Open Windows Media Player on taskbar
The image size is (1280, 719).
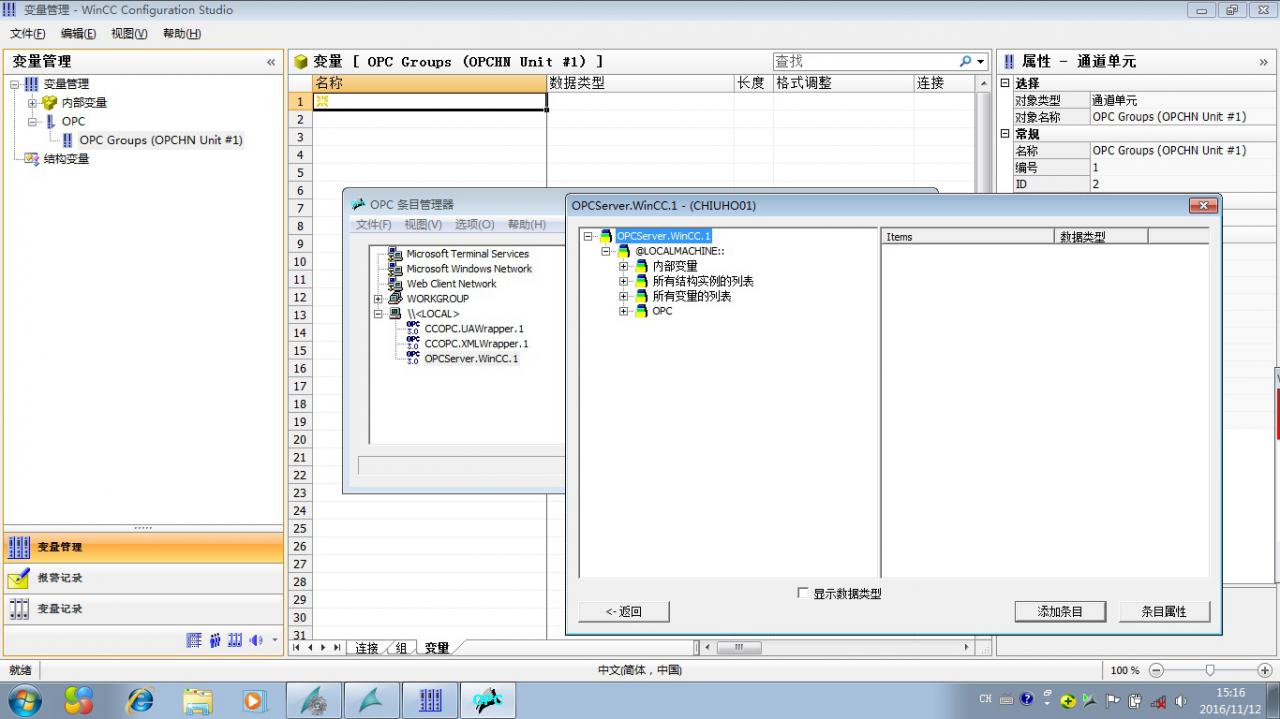253,700
